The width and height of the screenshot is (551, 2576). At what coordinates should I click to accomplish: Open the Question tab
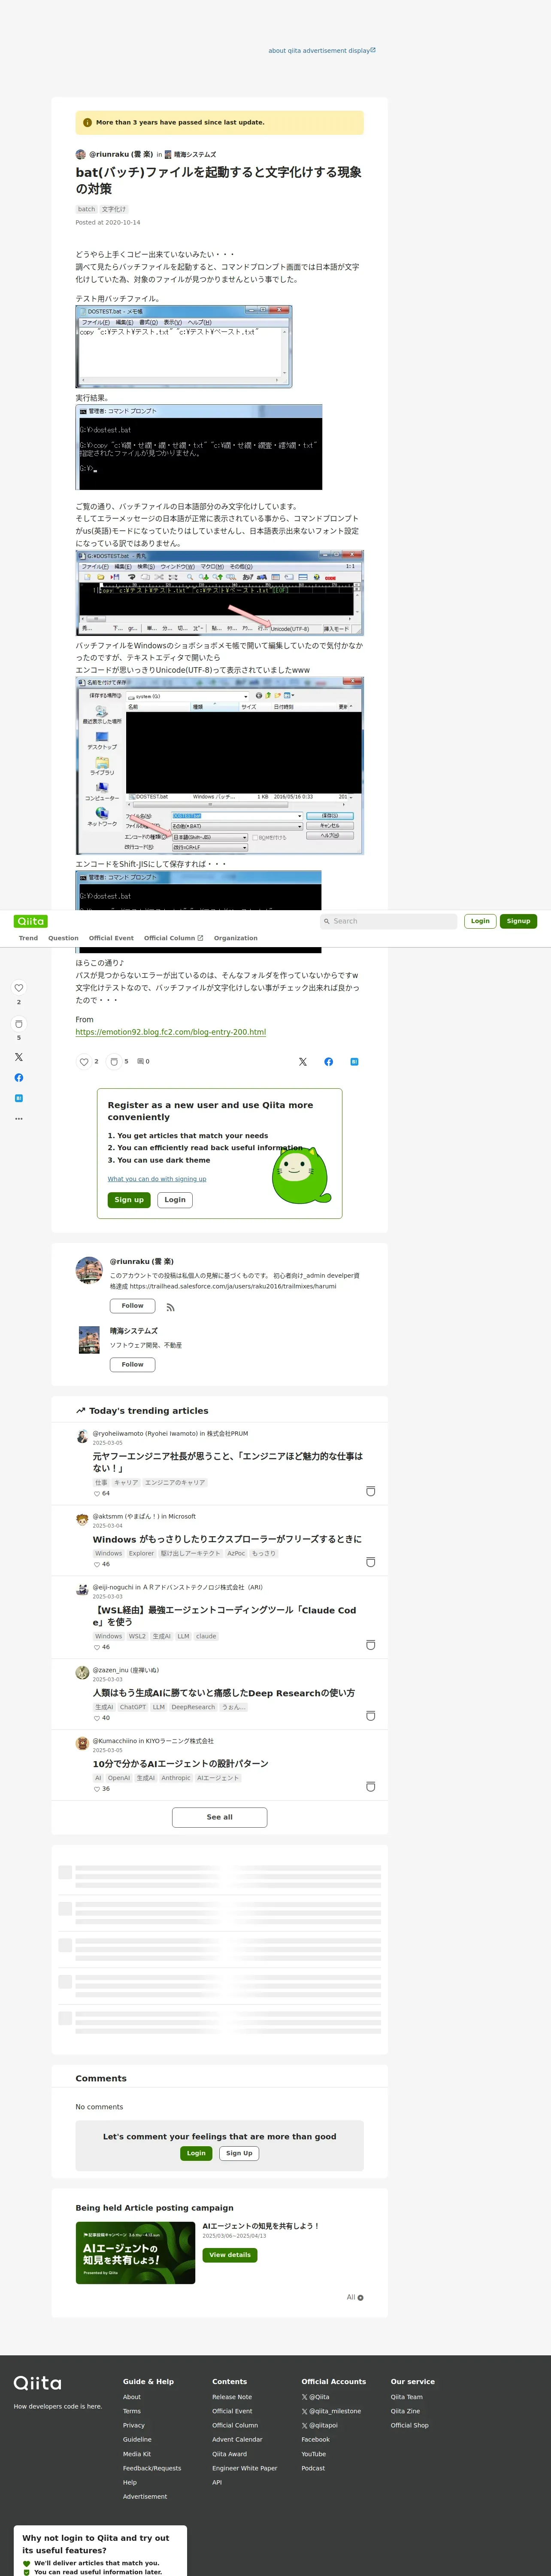pos(63,938)
